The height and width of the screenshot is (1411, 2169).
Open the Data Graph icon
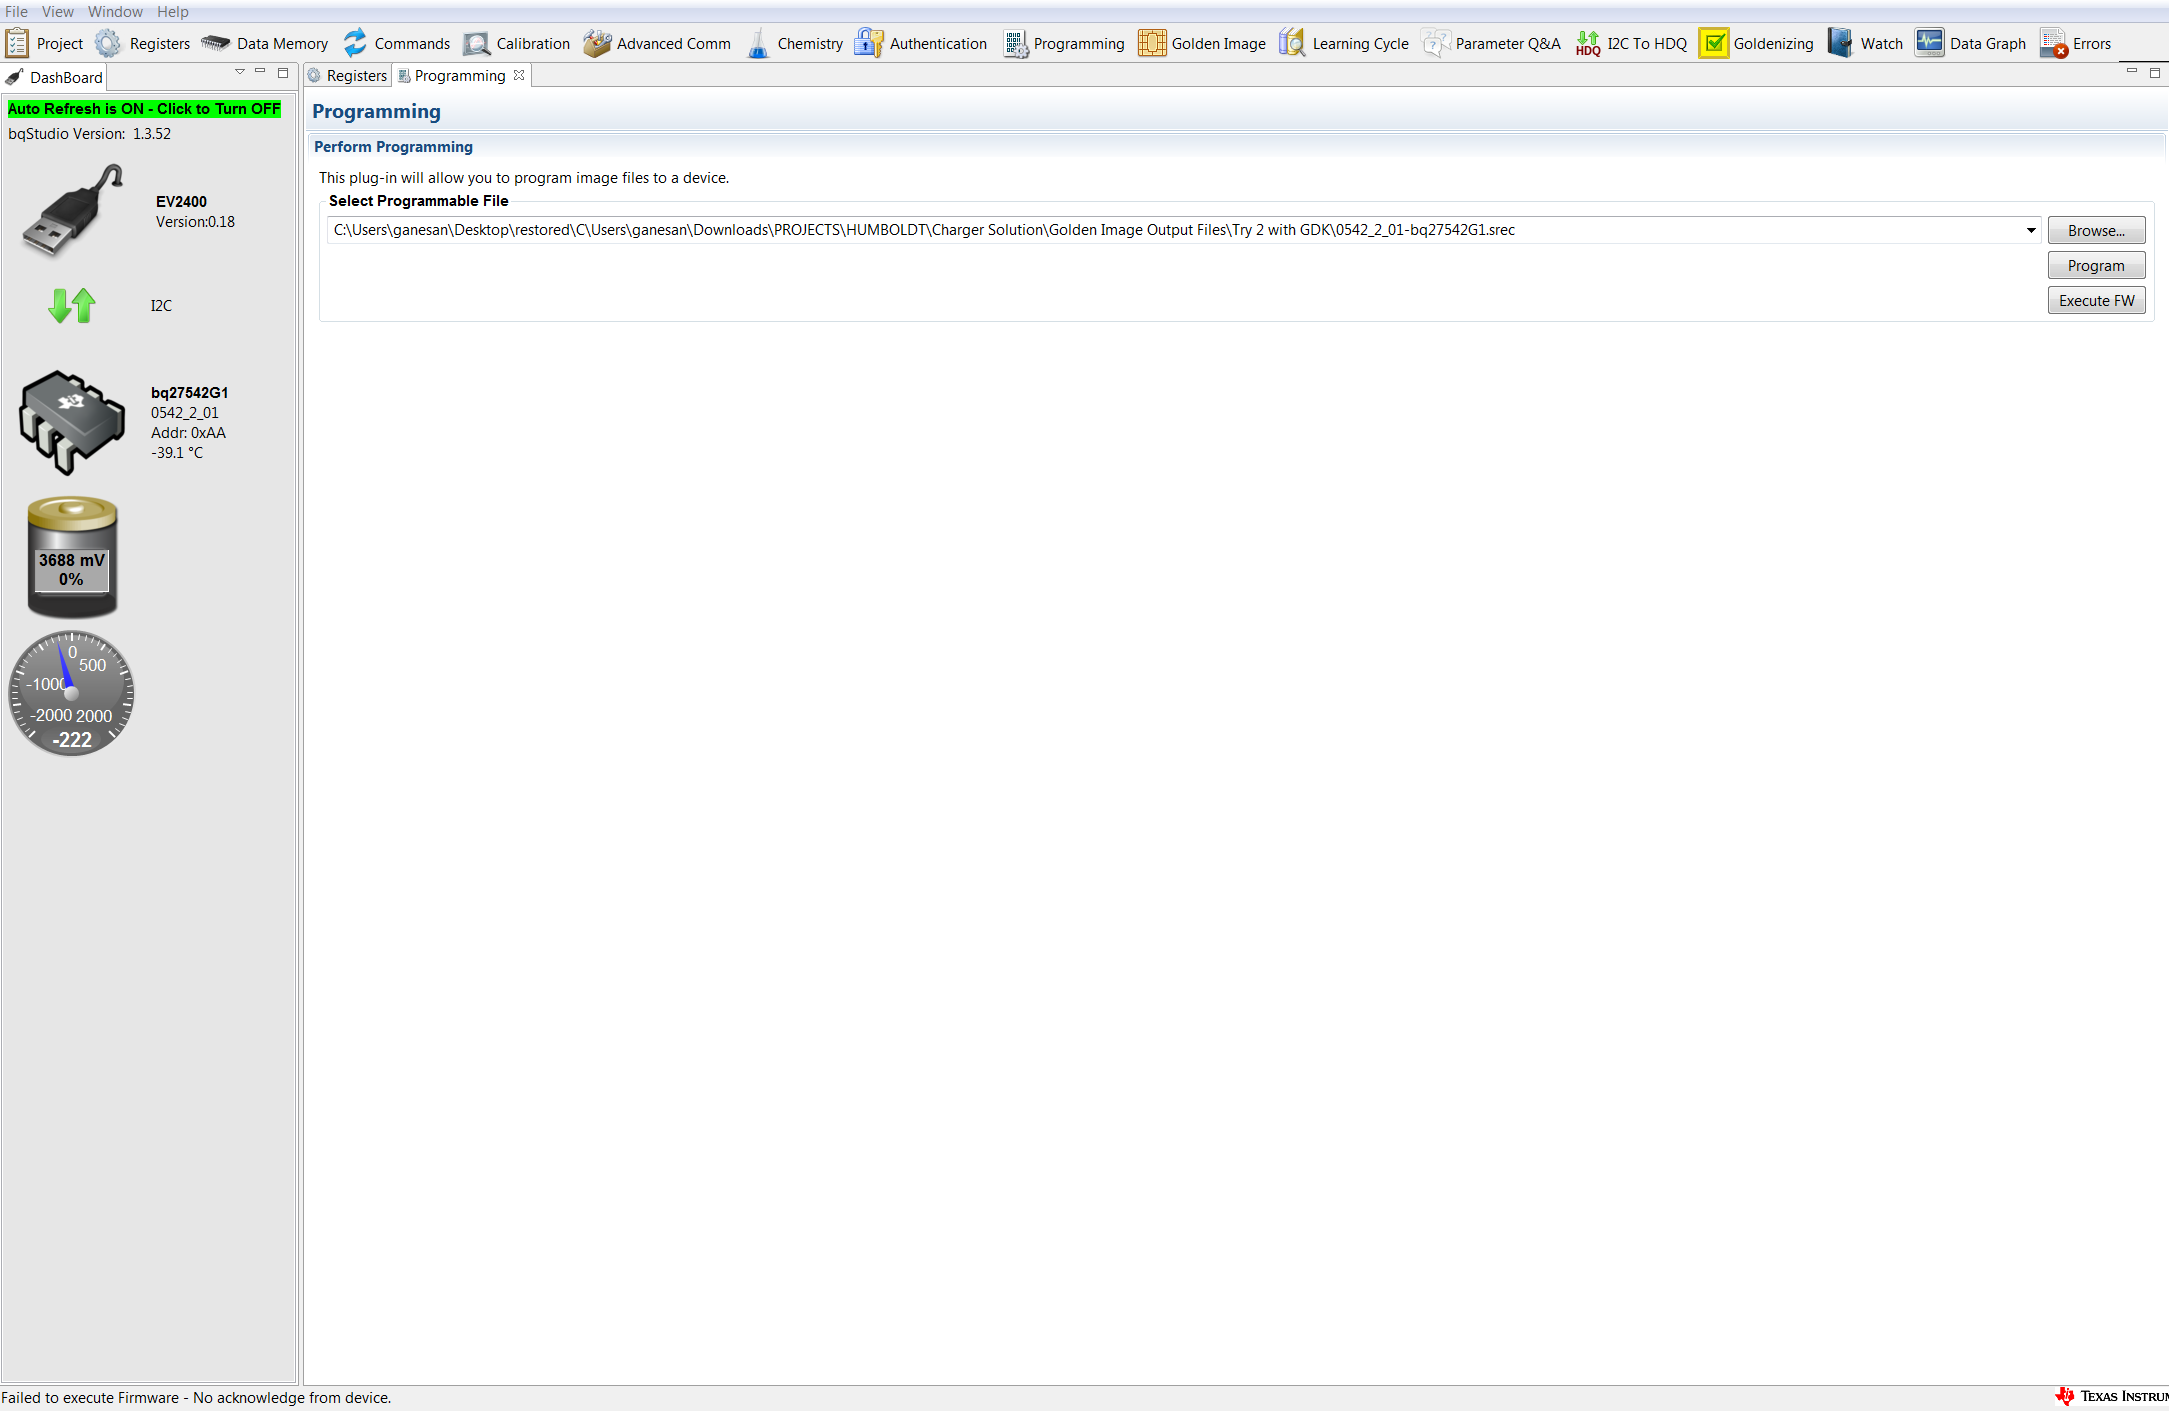1930,43
